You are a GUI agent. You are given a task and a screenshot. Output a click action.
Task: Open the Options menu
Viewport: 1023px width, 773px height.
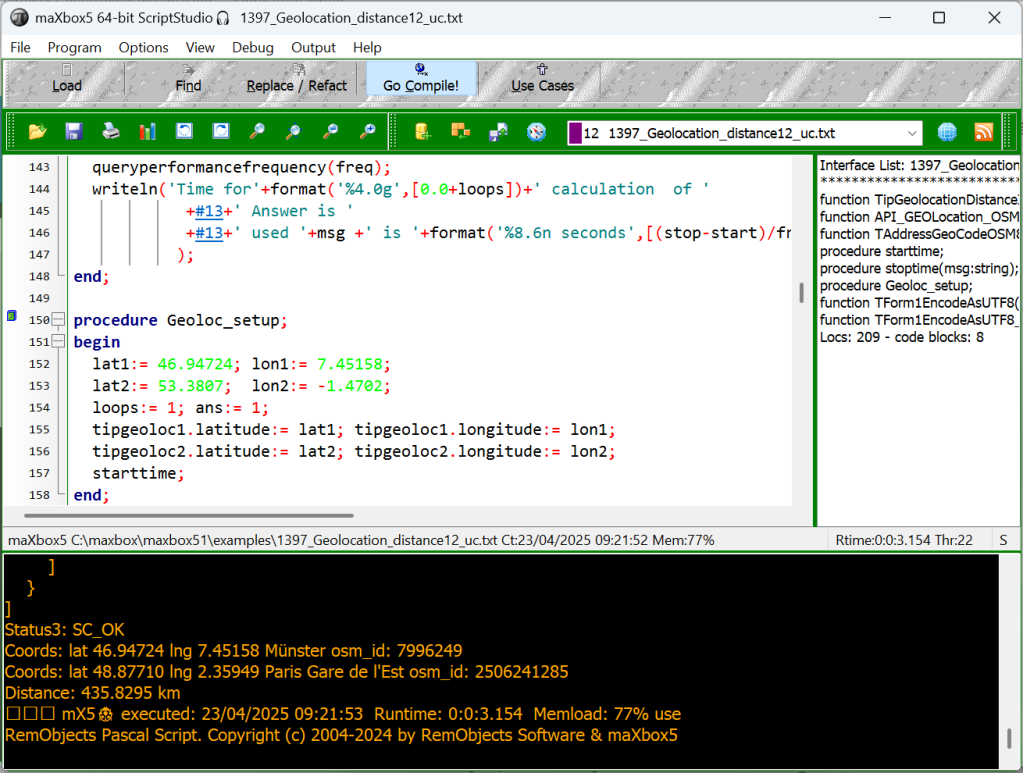[x=144, y=48]
